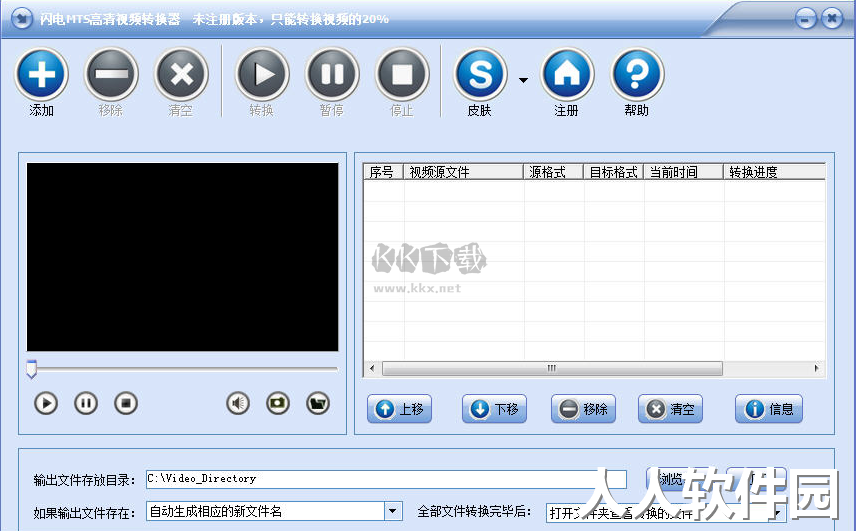Screen dimensions: 856x531
Task: Close the converter window
Action: point(832,19)
